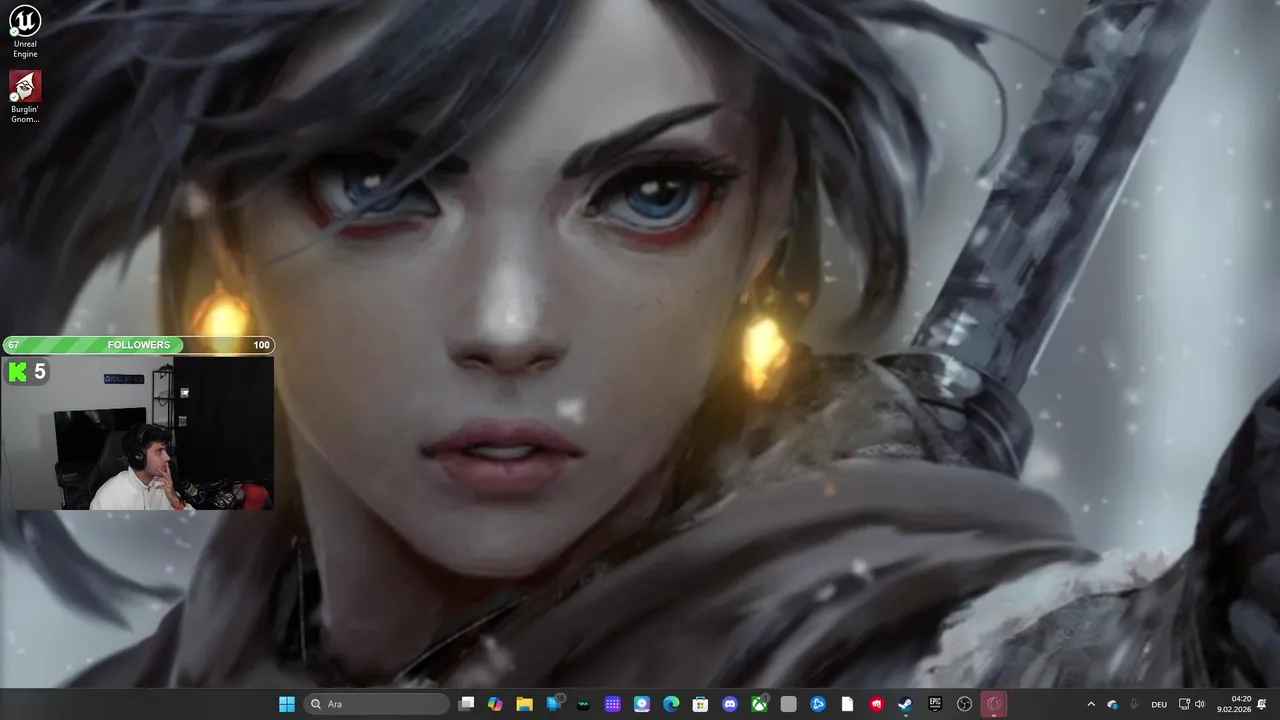This screenshot has width=1280, height=720.
Task: Open the Burglin' Gnomes desktop shortcut
Action: click(25, 97)
